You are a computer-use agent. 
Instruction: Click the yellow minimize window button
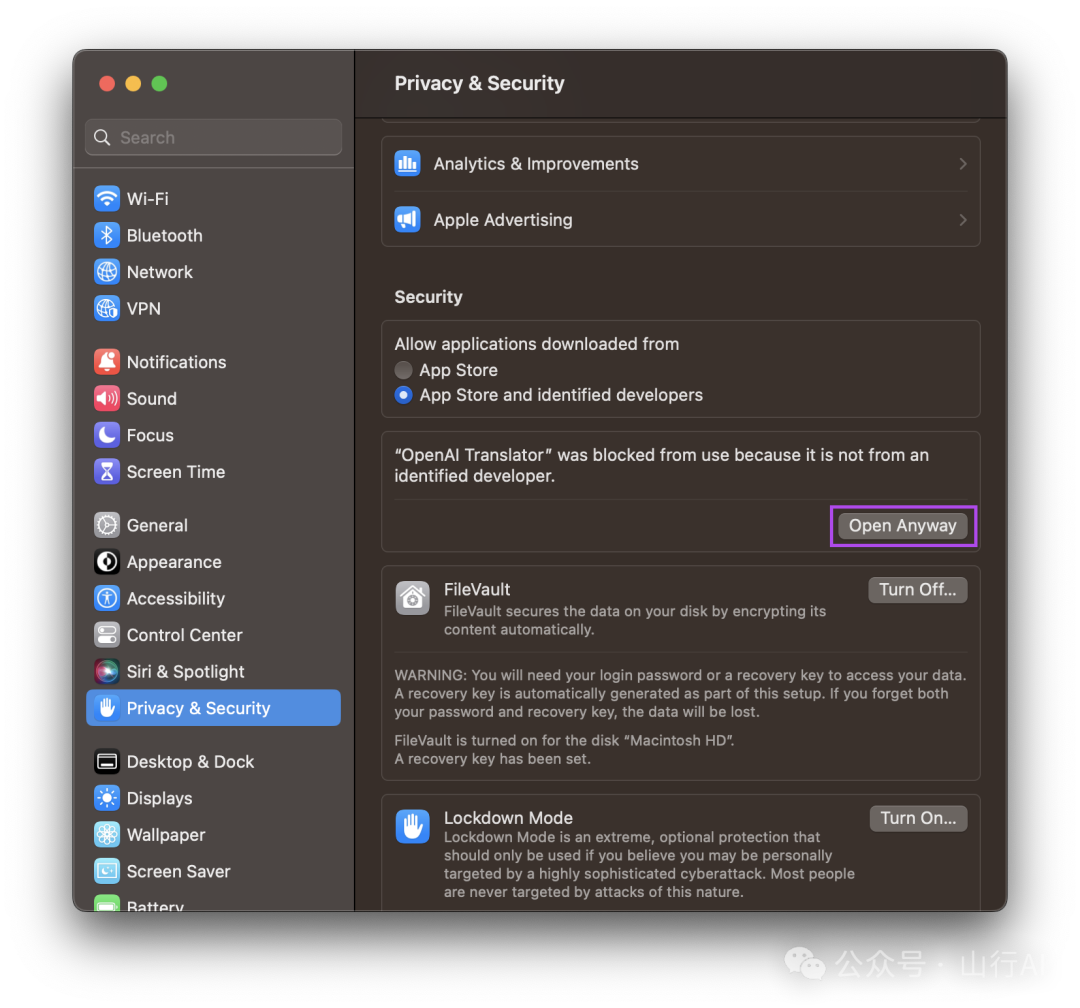133,83
